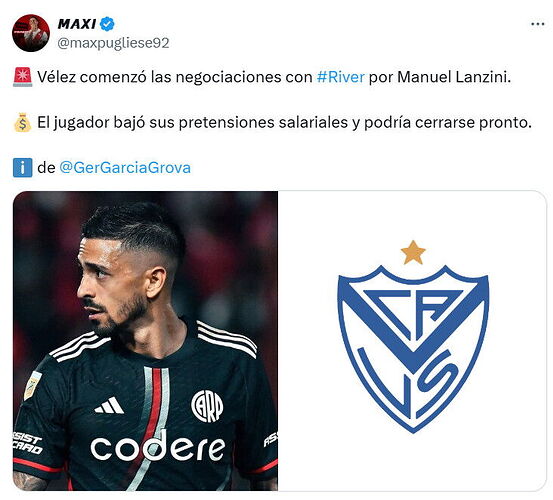The height and width of the screenshot is (500, 553).
Task: Open the #River hashtag
Action: tap(340, 77)
